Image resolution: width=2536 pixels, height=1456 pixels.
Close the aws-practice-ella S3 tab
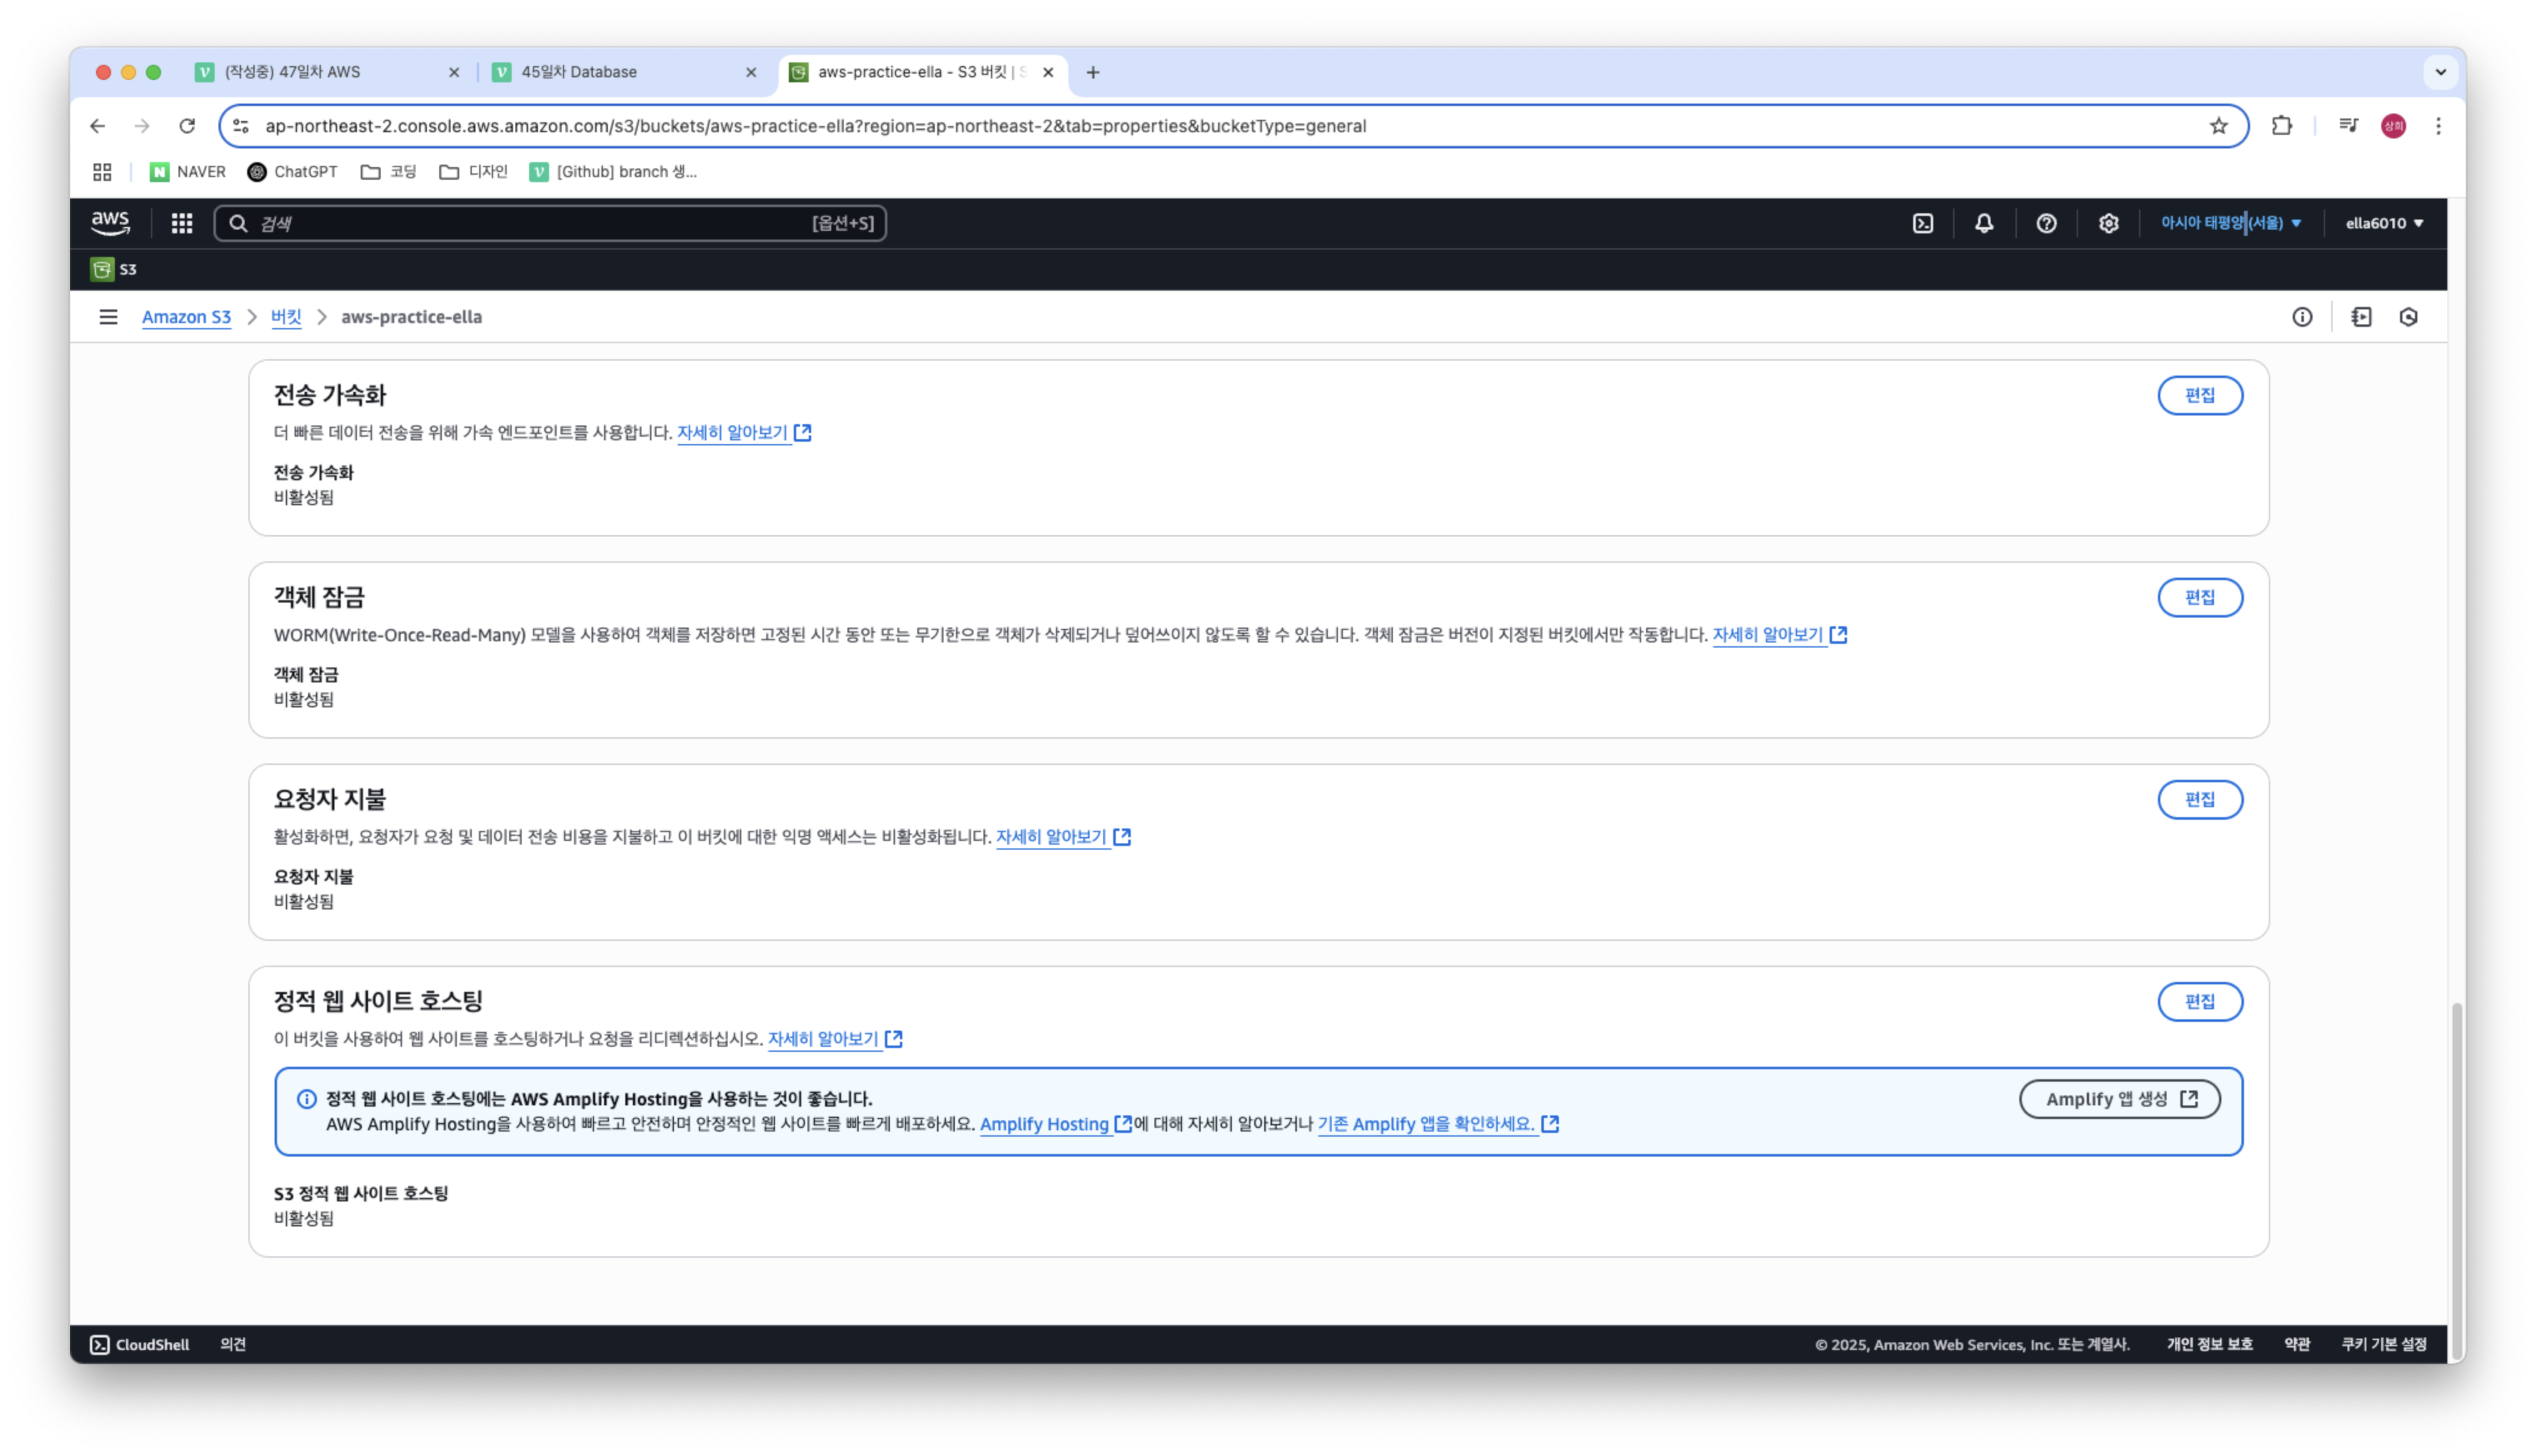[1048, 72]
